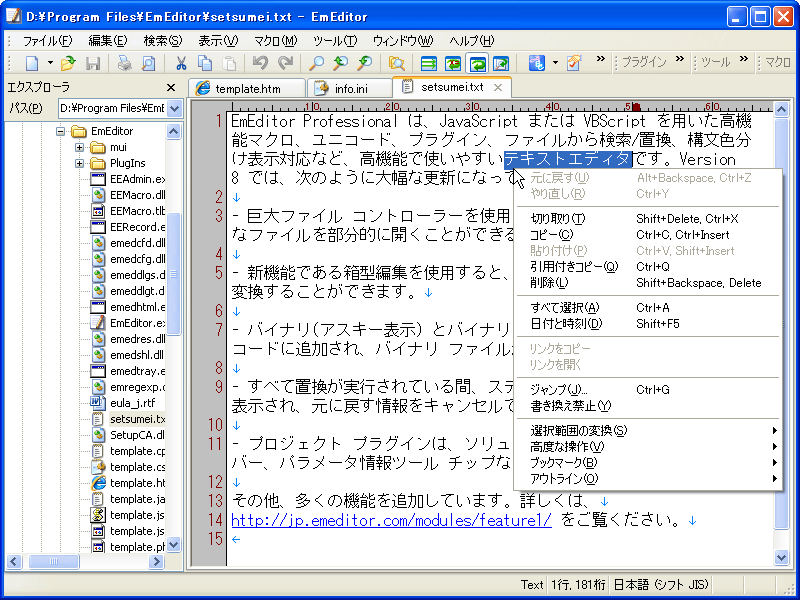This screenshot has width=800, height=600.
Task: Click the magnifier with left-pointing green arrow
Action: coord(340,63)
